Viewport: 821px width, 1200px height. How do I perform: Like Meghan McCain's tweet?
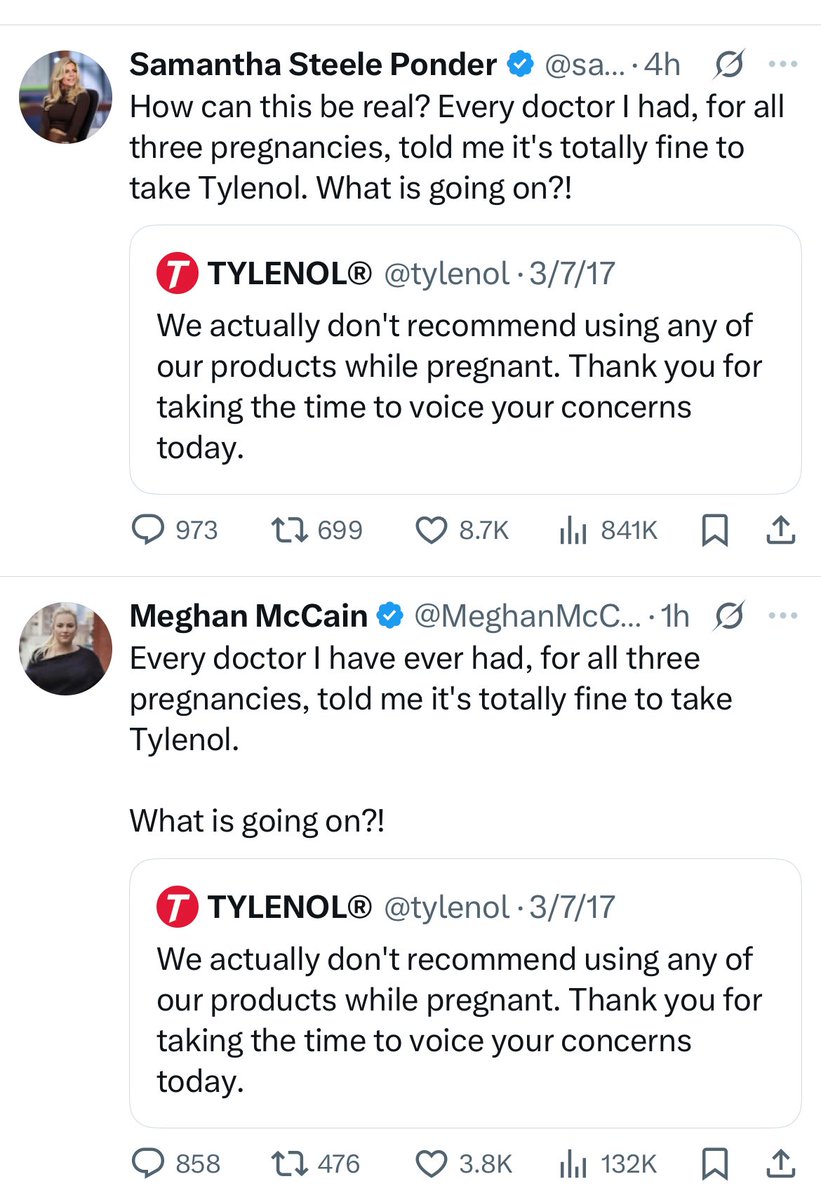[x=431, y=1163]
